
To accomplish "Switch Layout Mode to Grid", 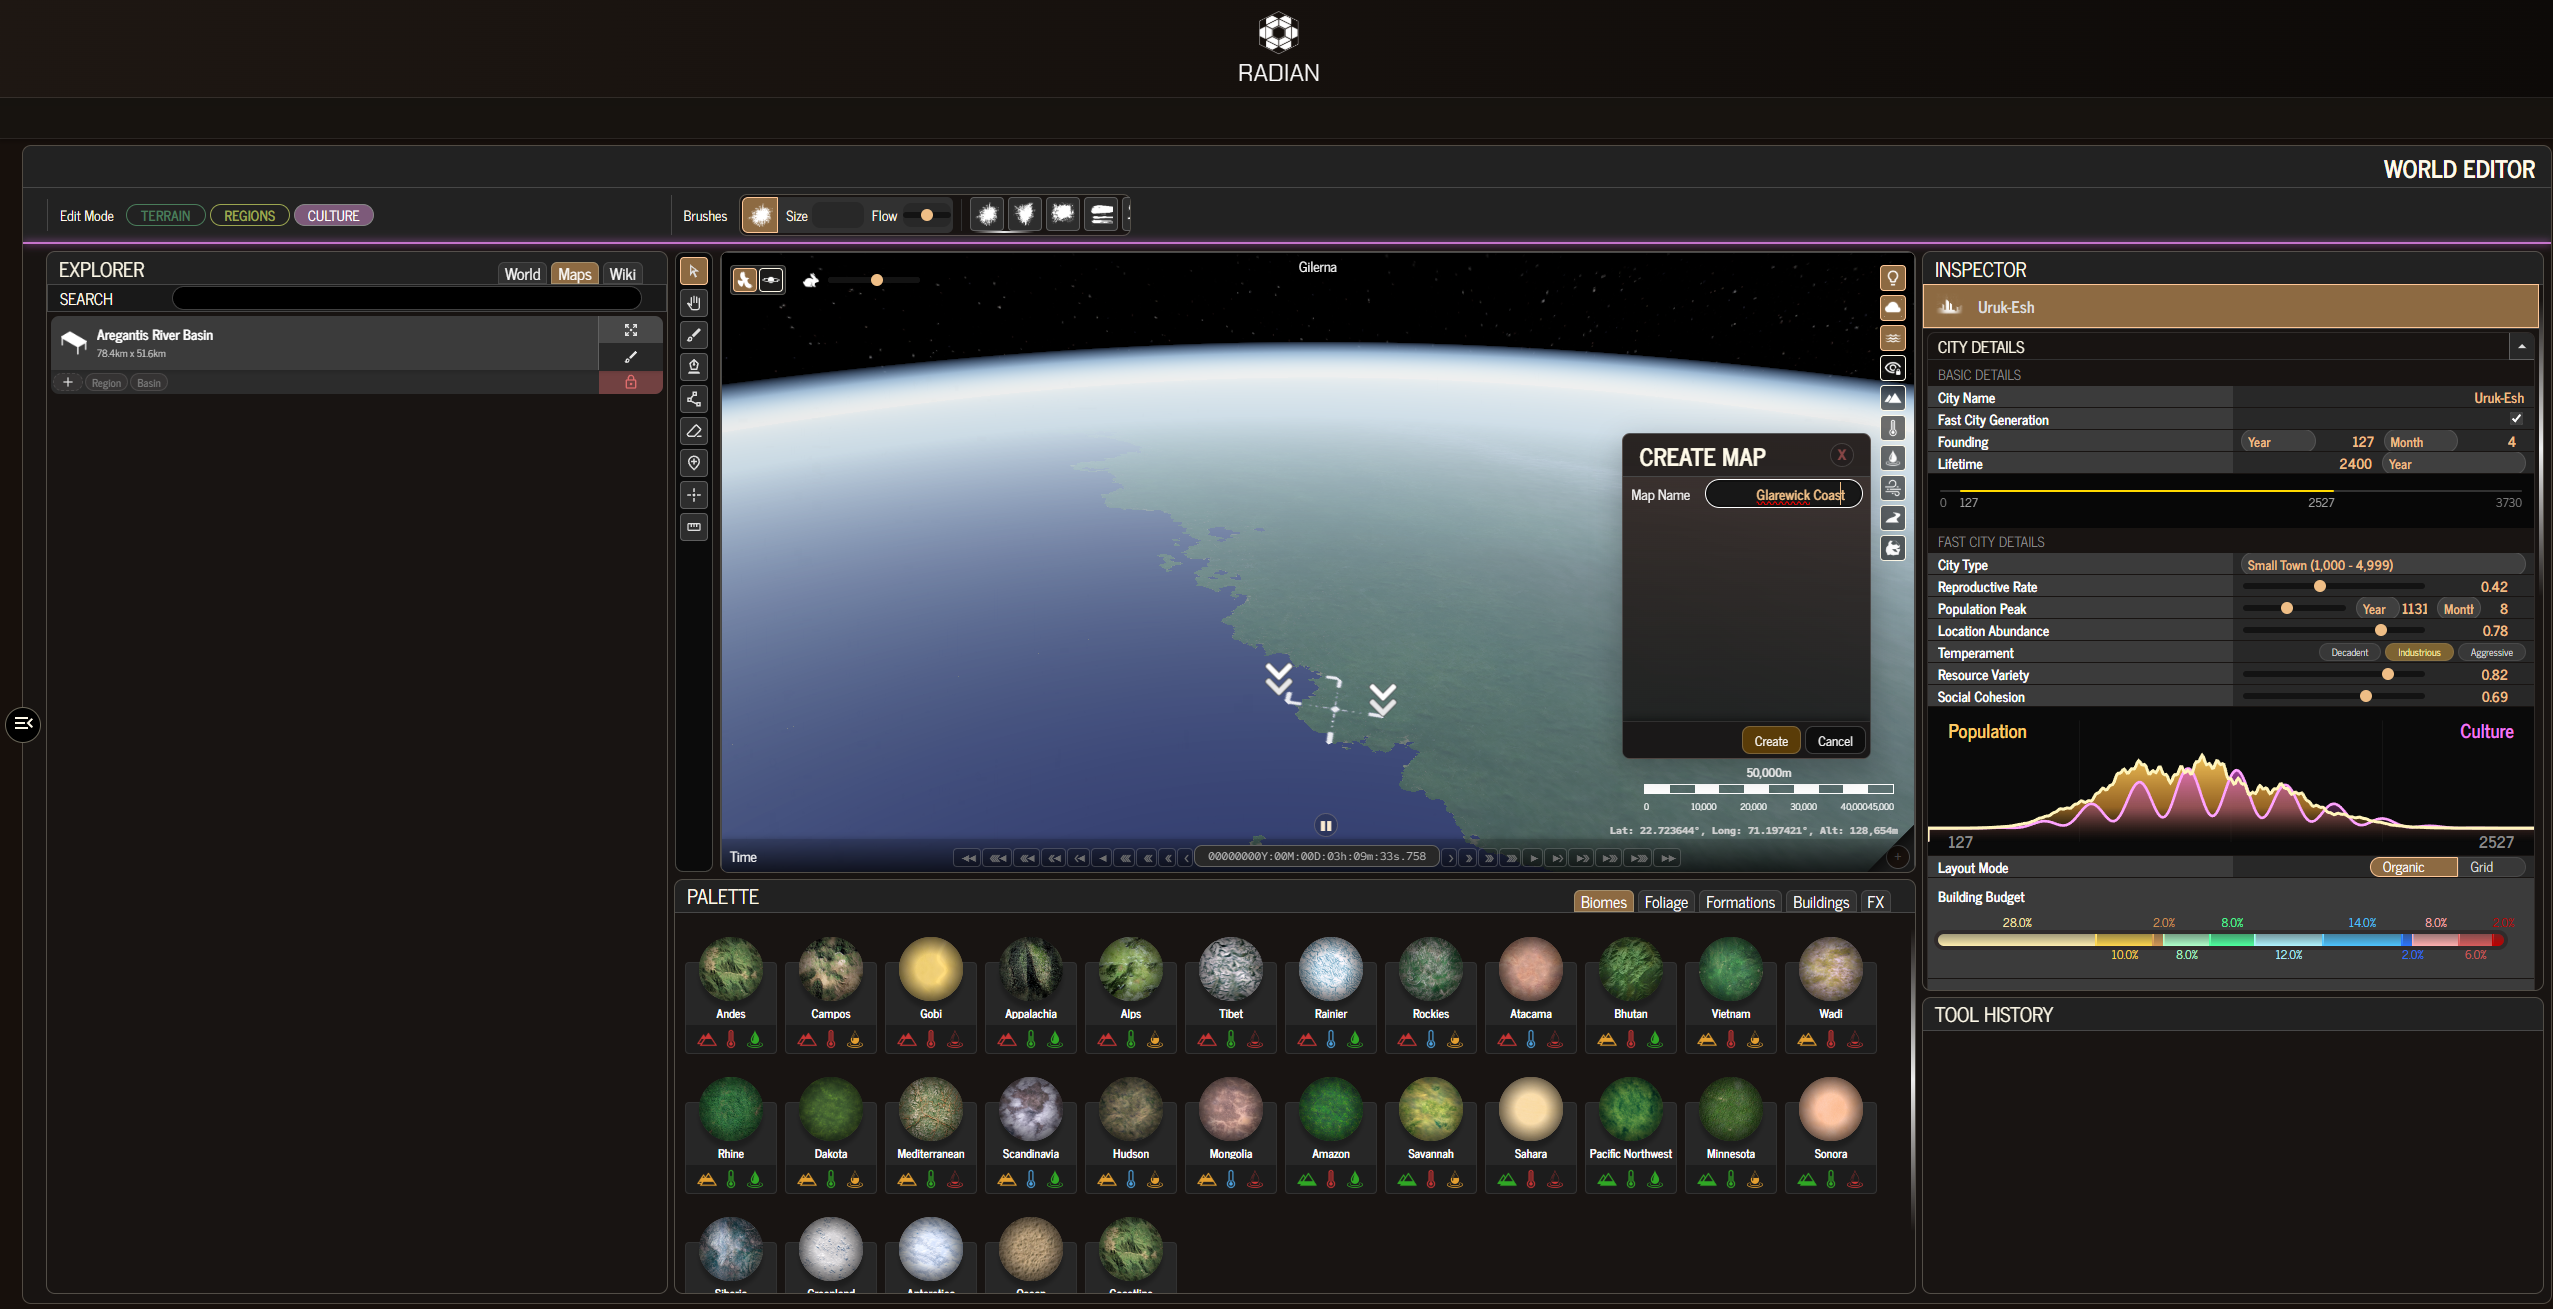I will tap(2491, 868).
